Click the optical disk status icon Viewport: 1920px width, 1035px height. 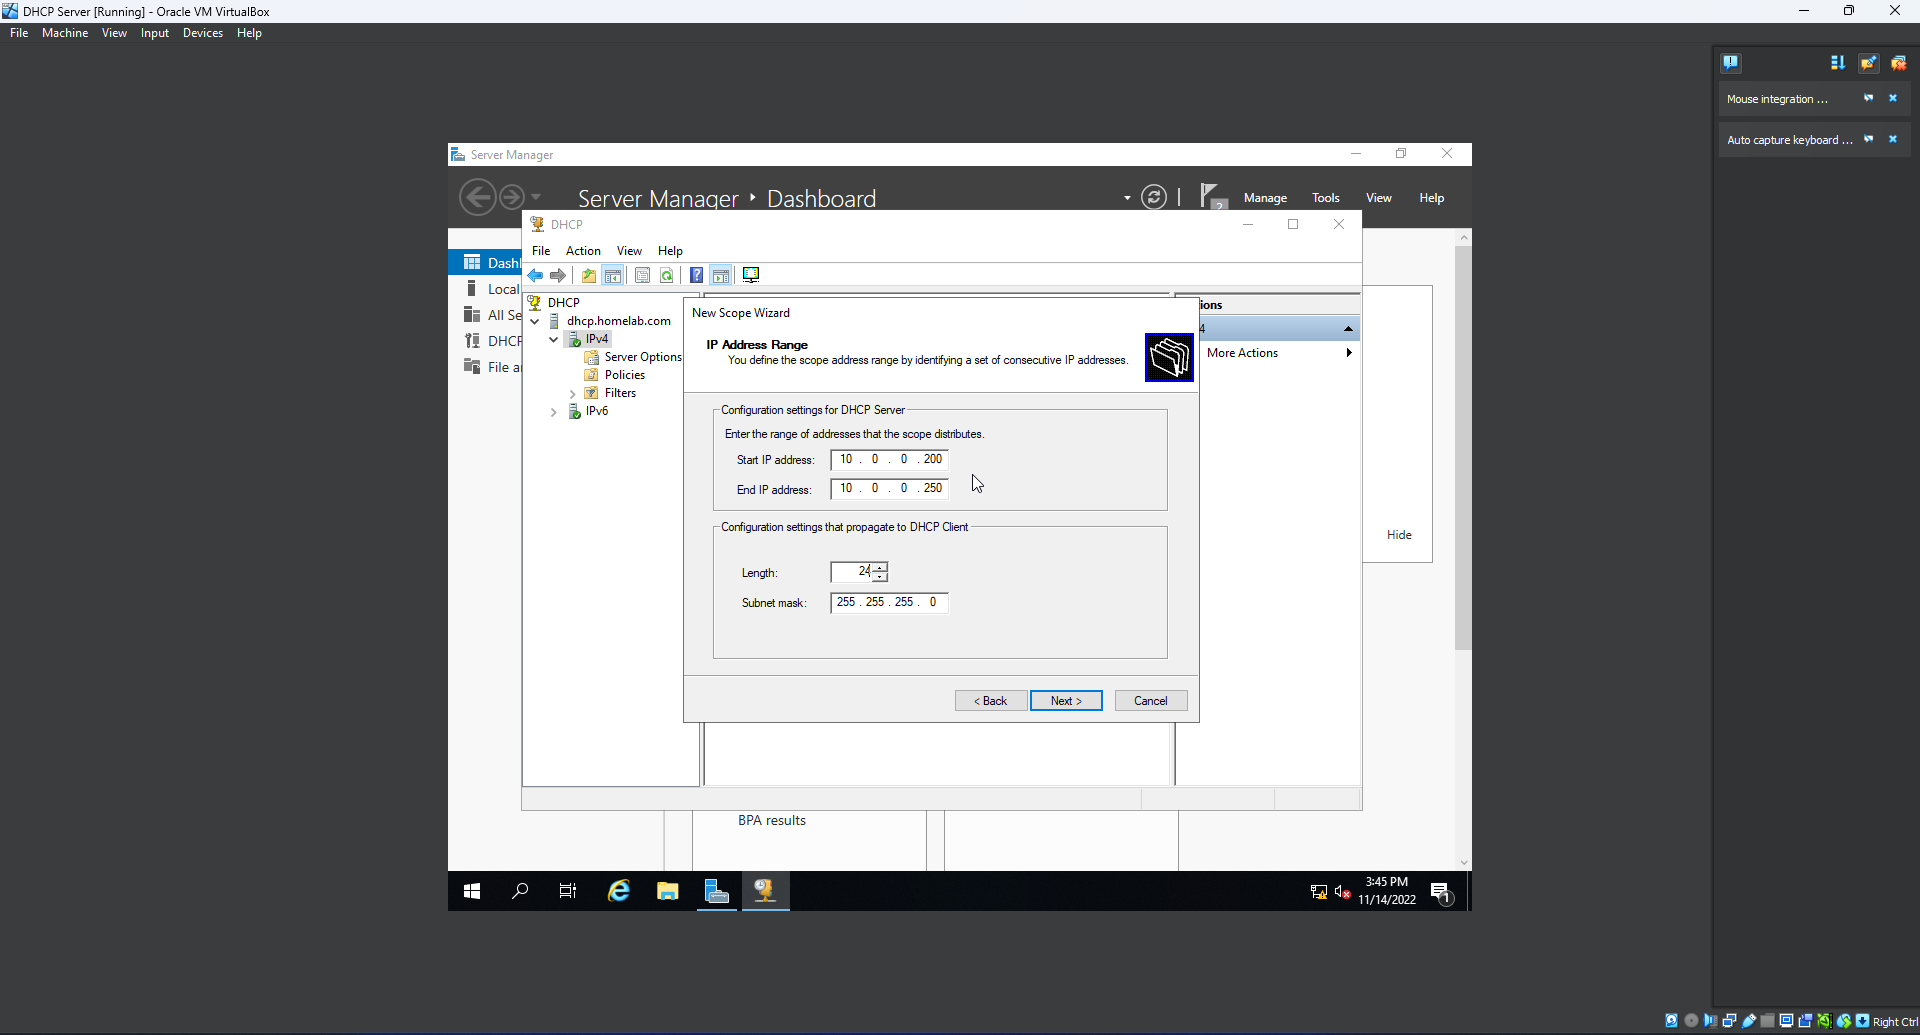(x=1691, y=1021)
